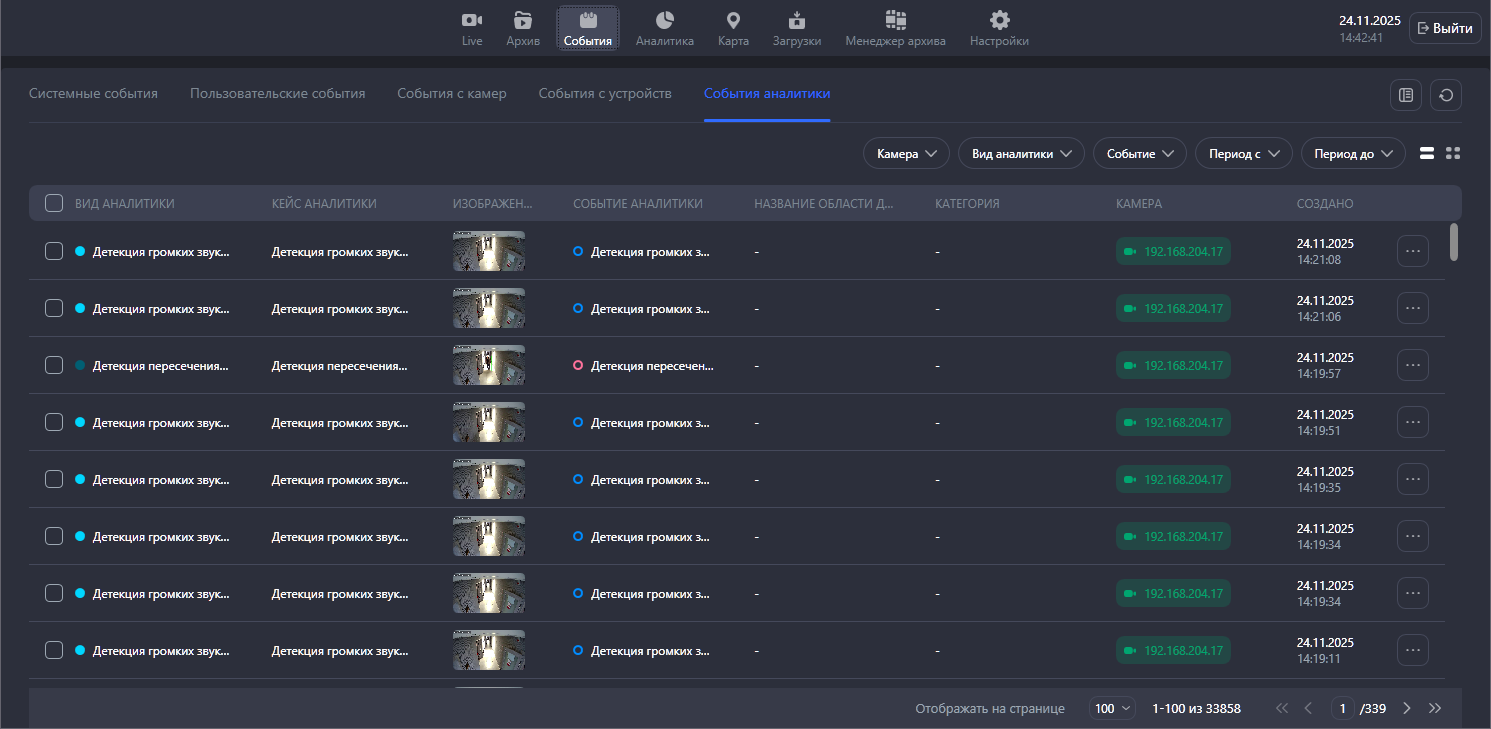This screenshot has width=1491, height=729.
Task: Select all events with header checkbox
Action: [x=54, y=203]
